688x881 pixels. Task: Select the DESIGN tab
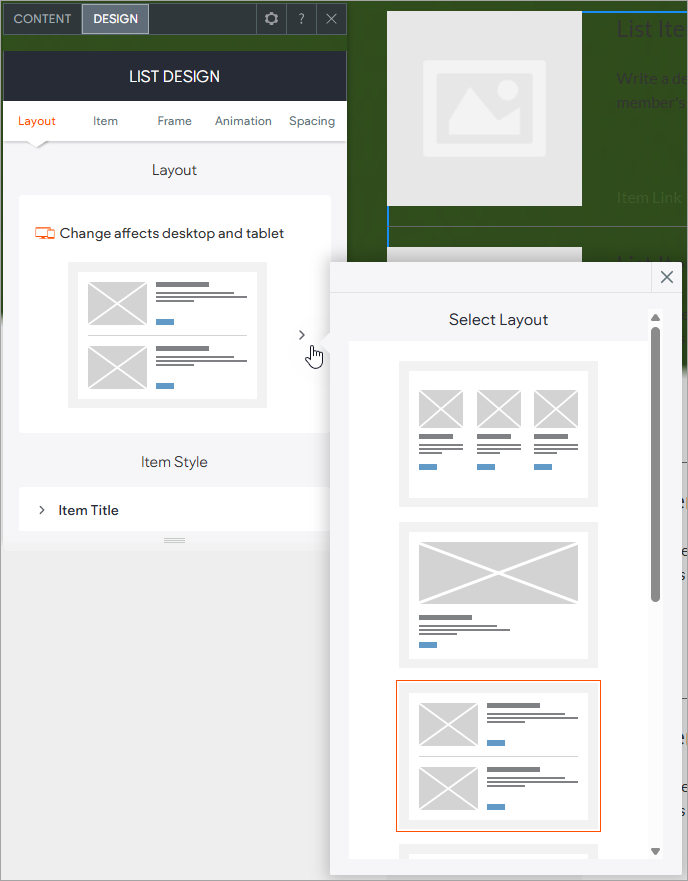coord(115,19)
